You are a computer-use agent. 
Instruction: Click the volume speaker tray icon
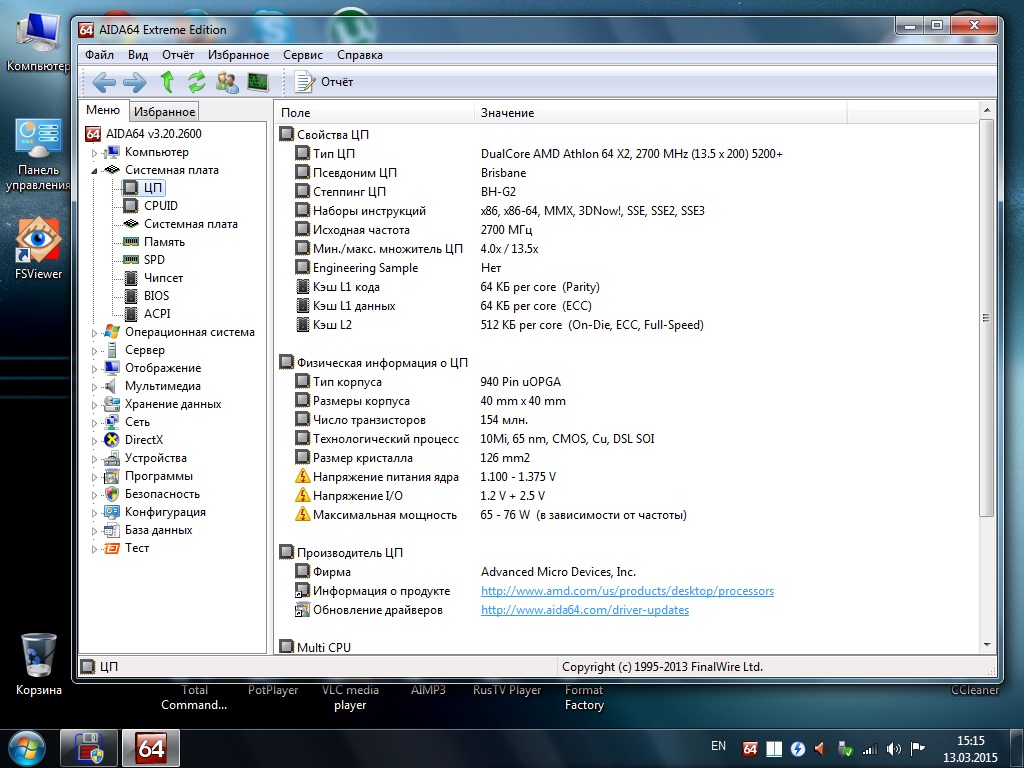click(x=894, y=749)
